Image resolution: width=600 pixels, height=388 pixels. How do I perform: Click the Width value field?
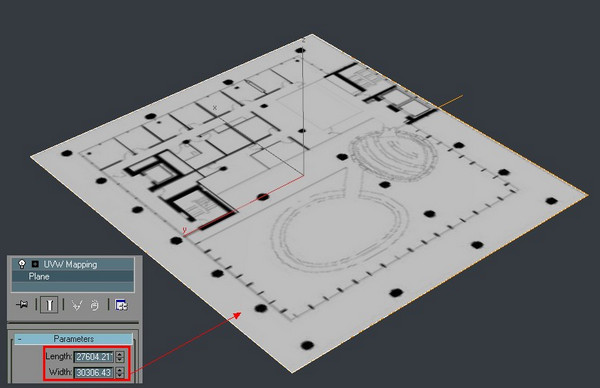point(94,372)
